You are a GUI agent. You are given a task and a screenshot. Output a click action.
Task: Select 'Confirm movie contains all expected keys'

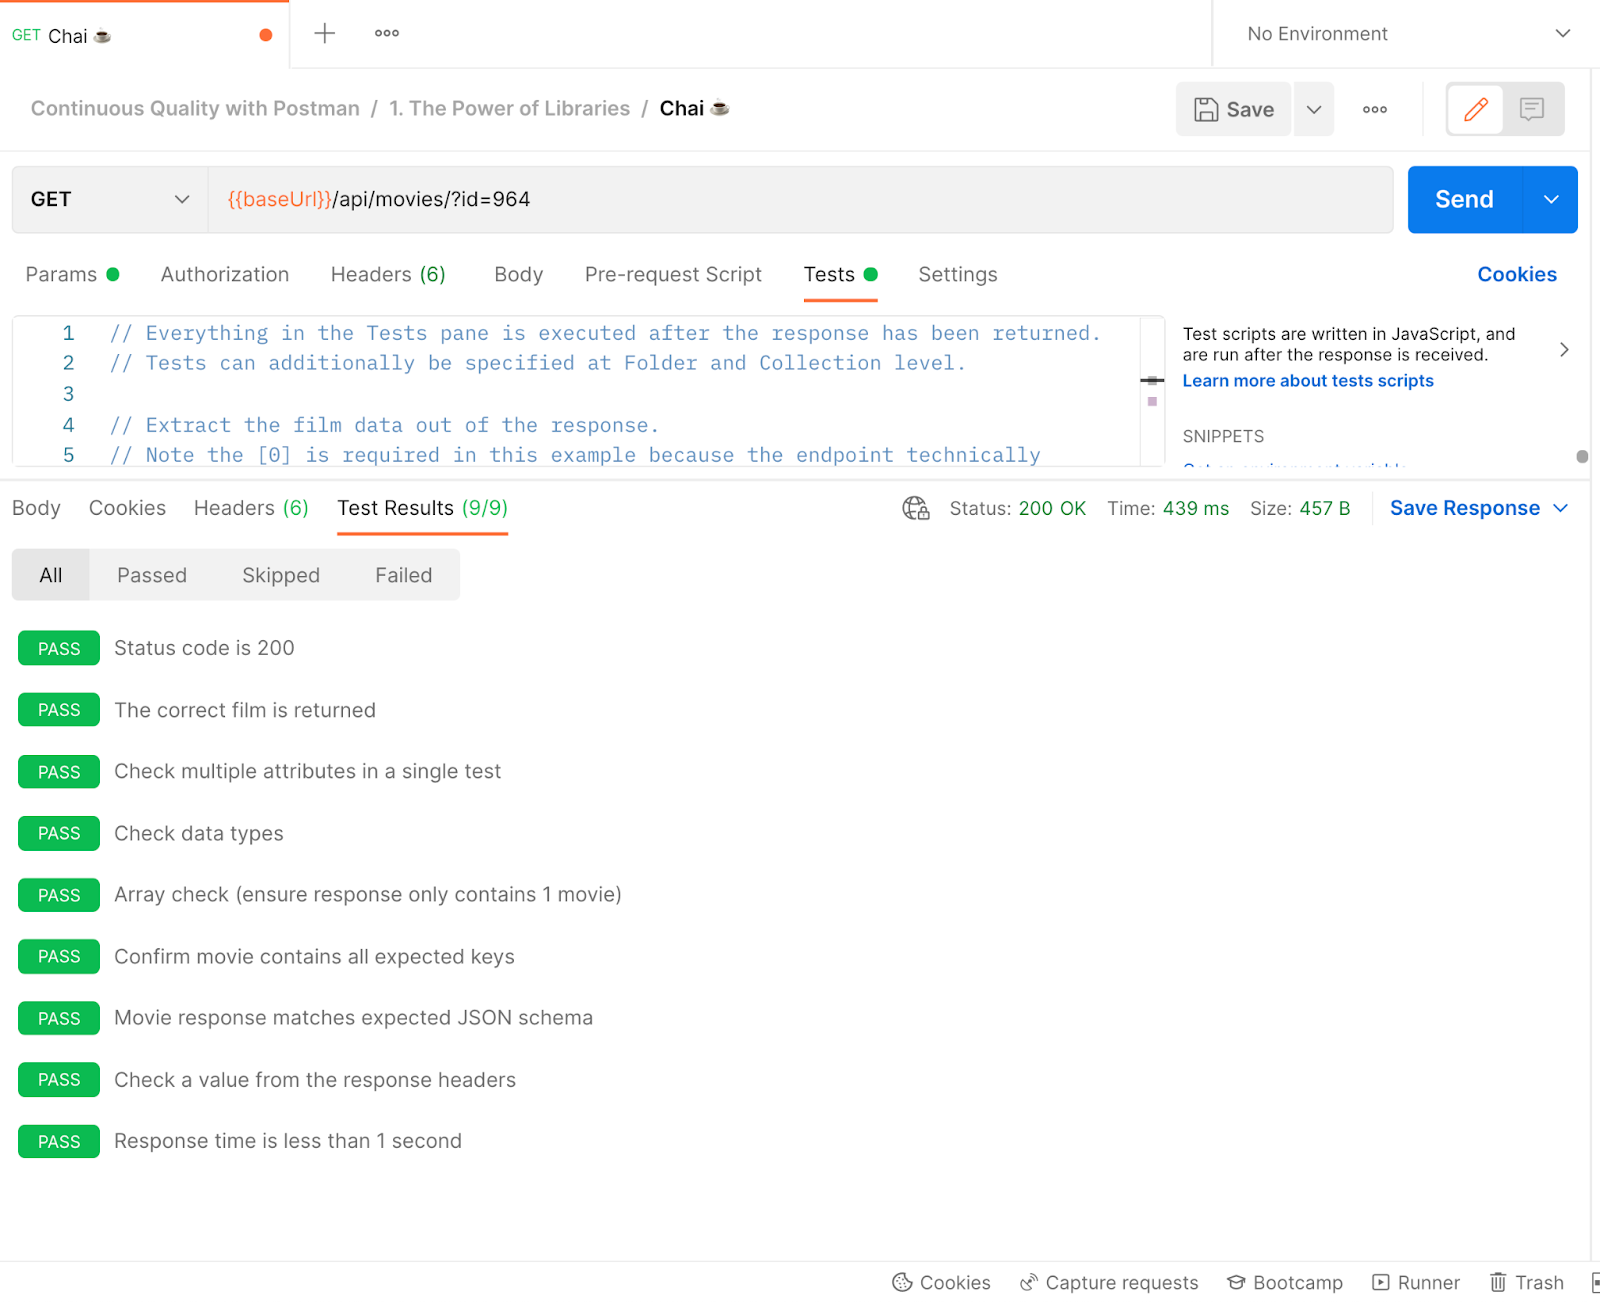314,956
